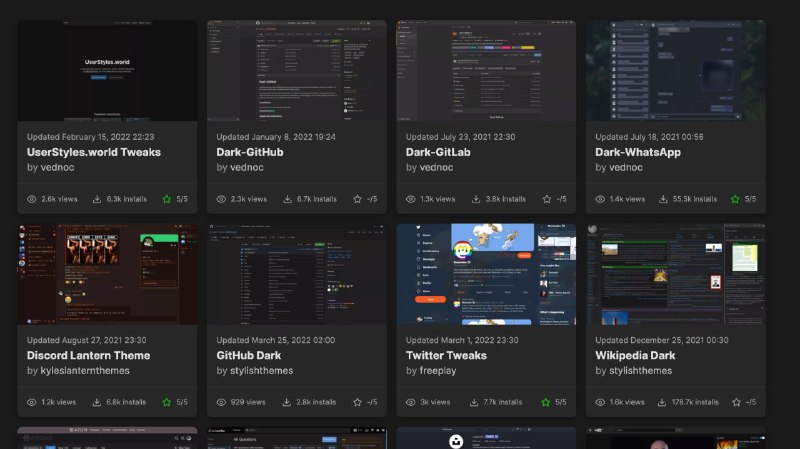
Task: Click 'Updated July 18, 2021 00:56' text
Action: 649,137
